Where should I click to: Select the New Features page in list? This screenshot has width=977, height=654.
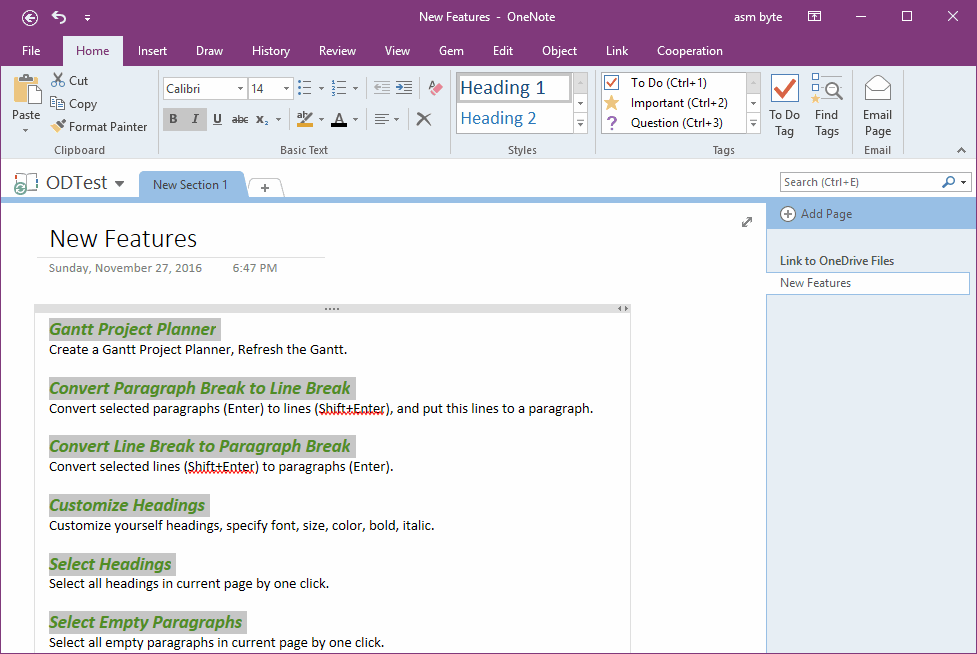click(x=868, y=283)
